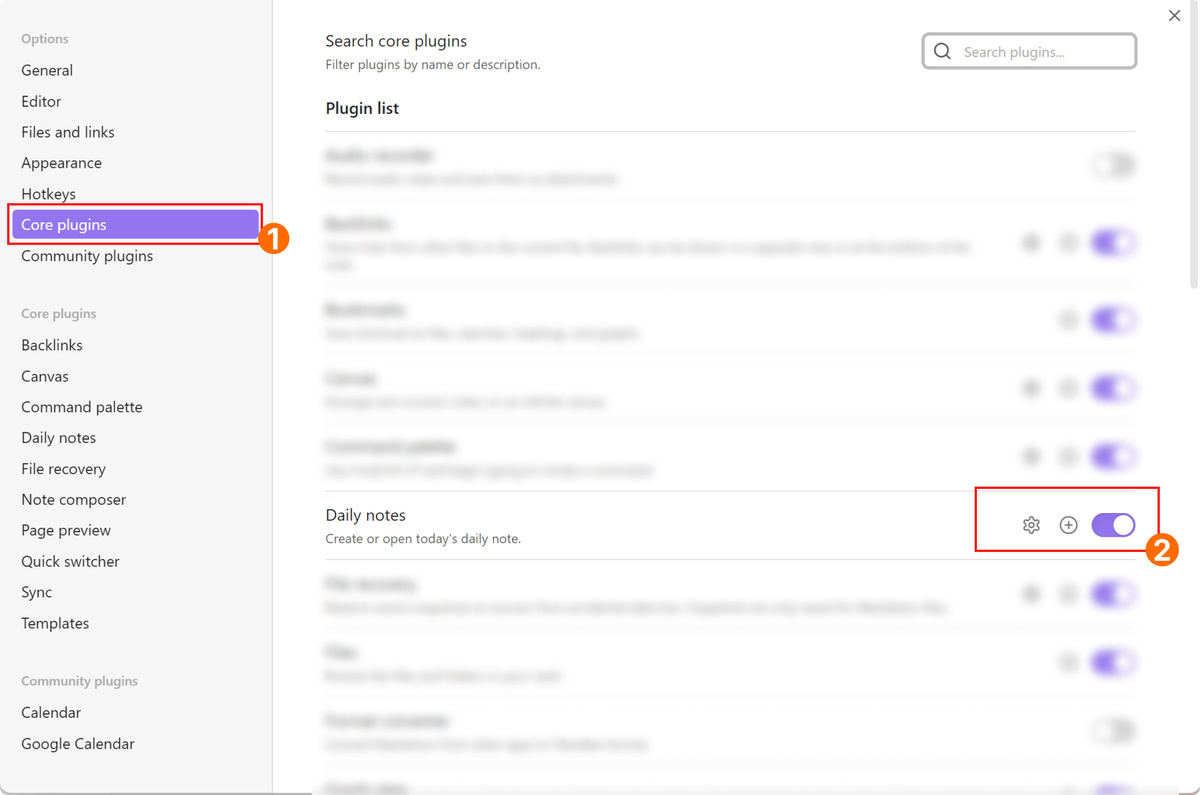Click "Create or open today's daily note." description
Viewport: 1200px width, 795px height.
click(423, 539)
